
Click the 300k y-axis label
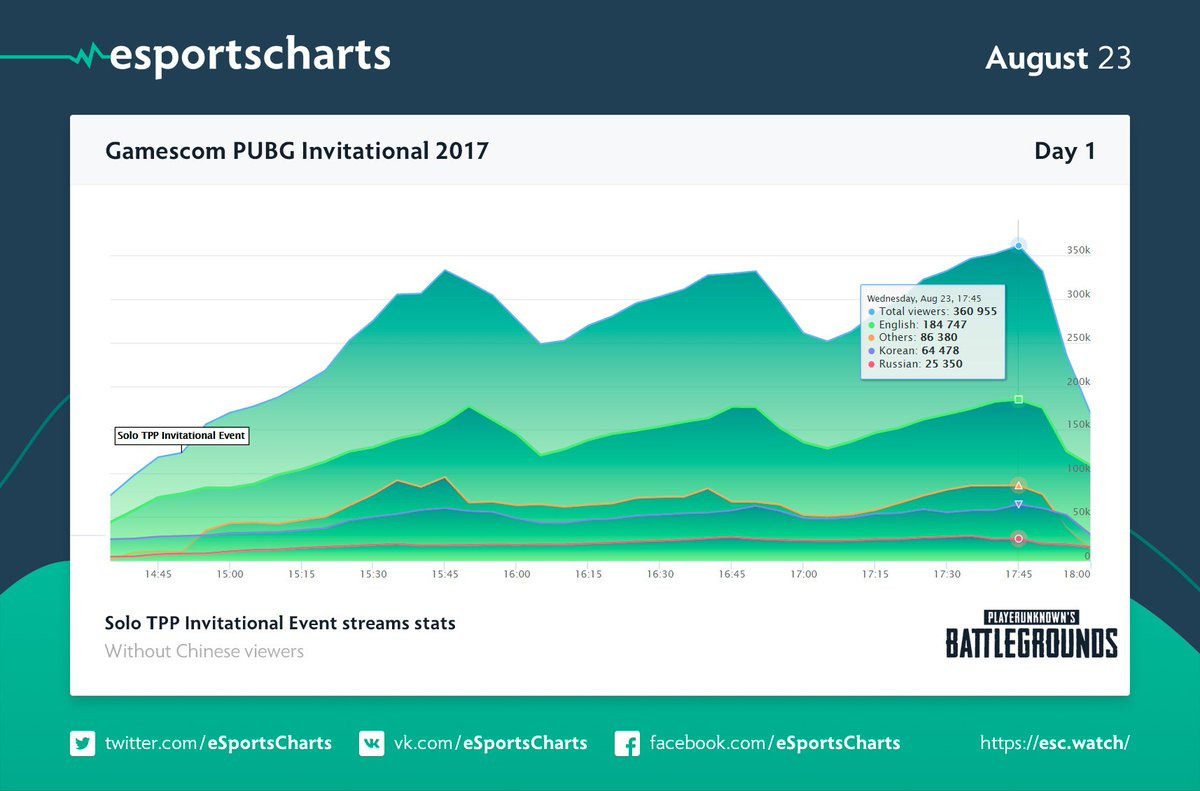(x=1079, y=294)
